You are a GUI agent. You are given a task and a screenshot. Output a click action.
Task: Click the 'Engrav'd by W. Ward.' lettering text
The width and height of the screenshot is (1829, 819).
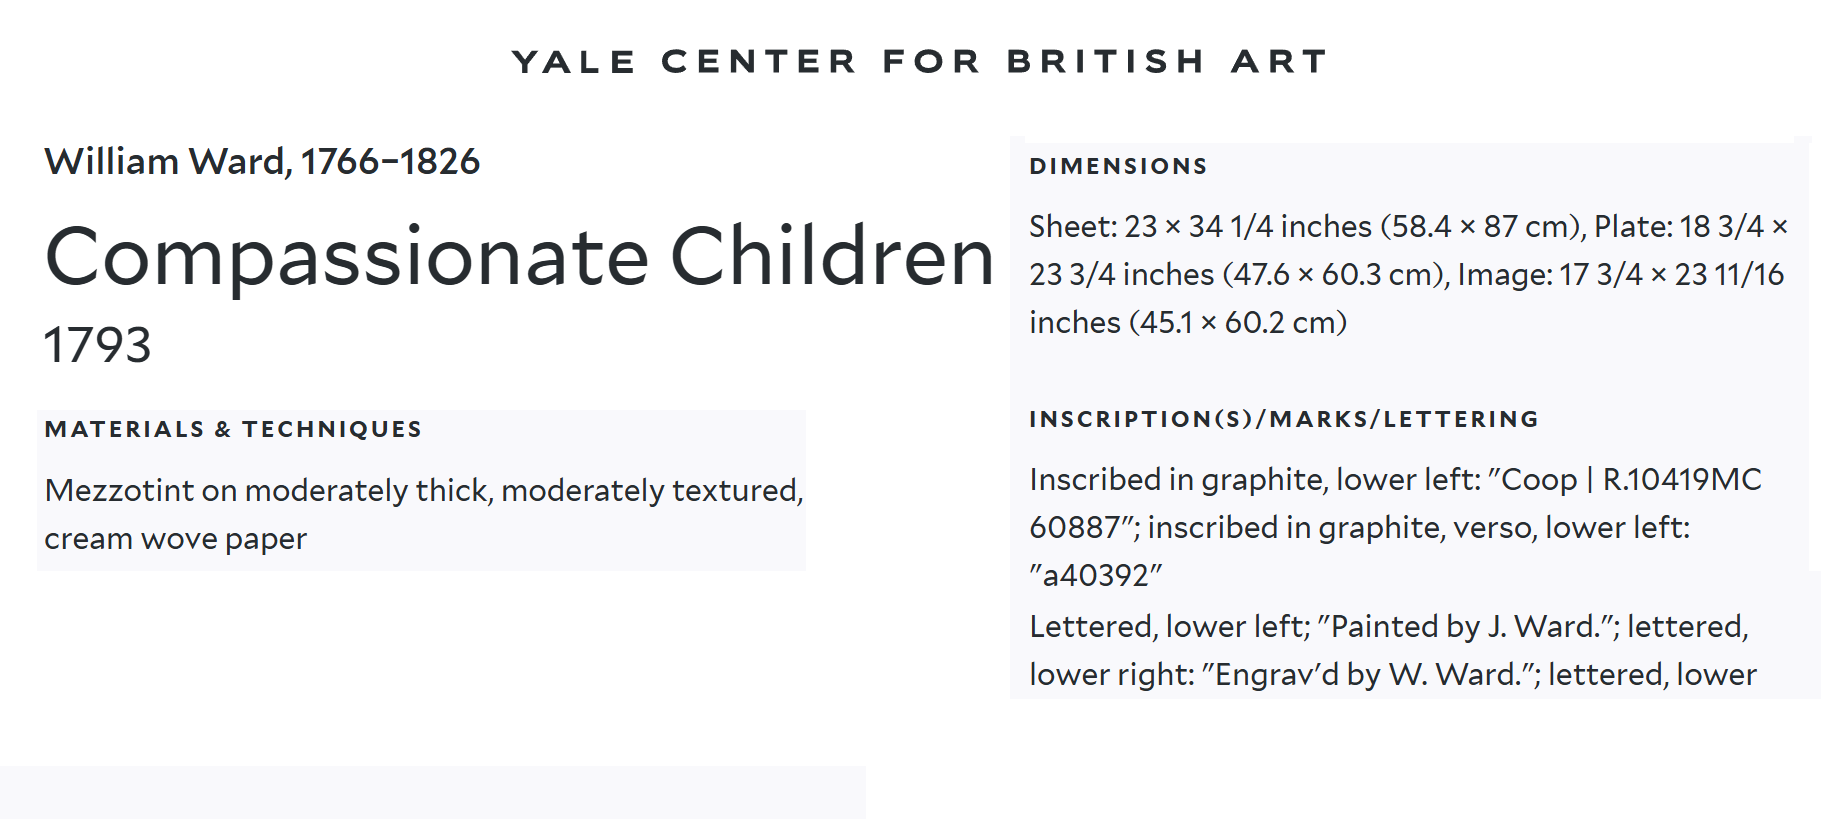[1370, 675]
